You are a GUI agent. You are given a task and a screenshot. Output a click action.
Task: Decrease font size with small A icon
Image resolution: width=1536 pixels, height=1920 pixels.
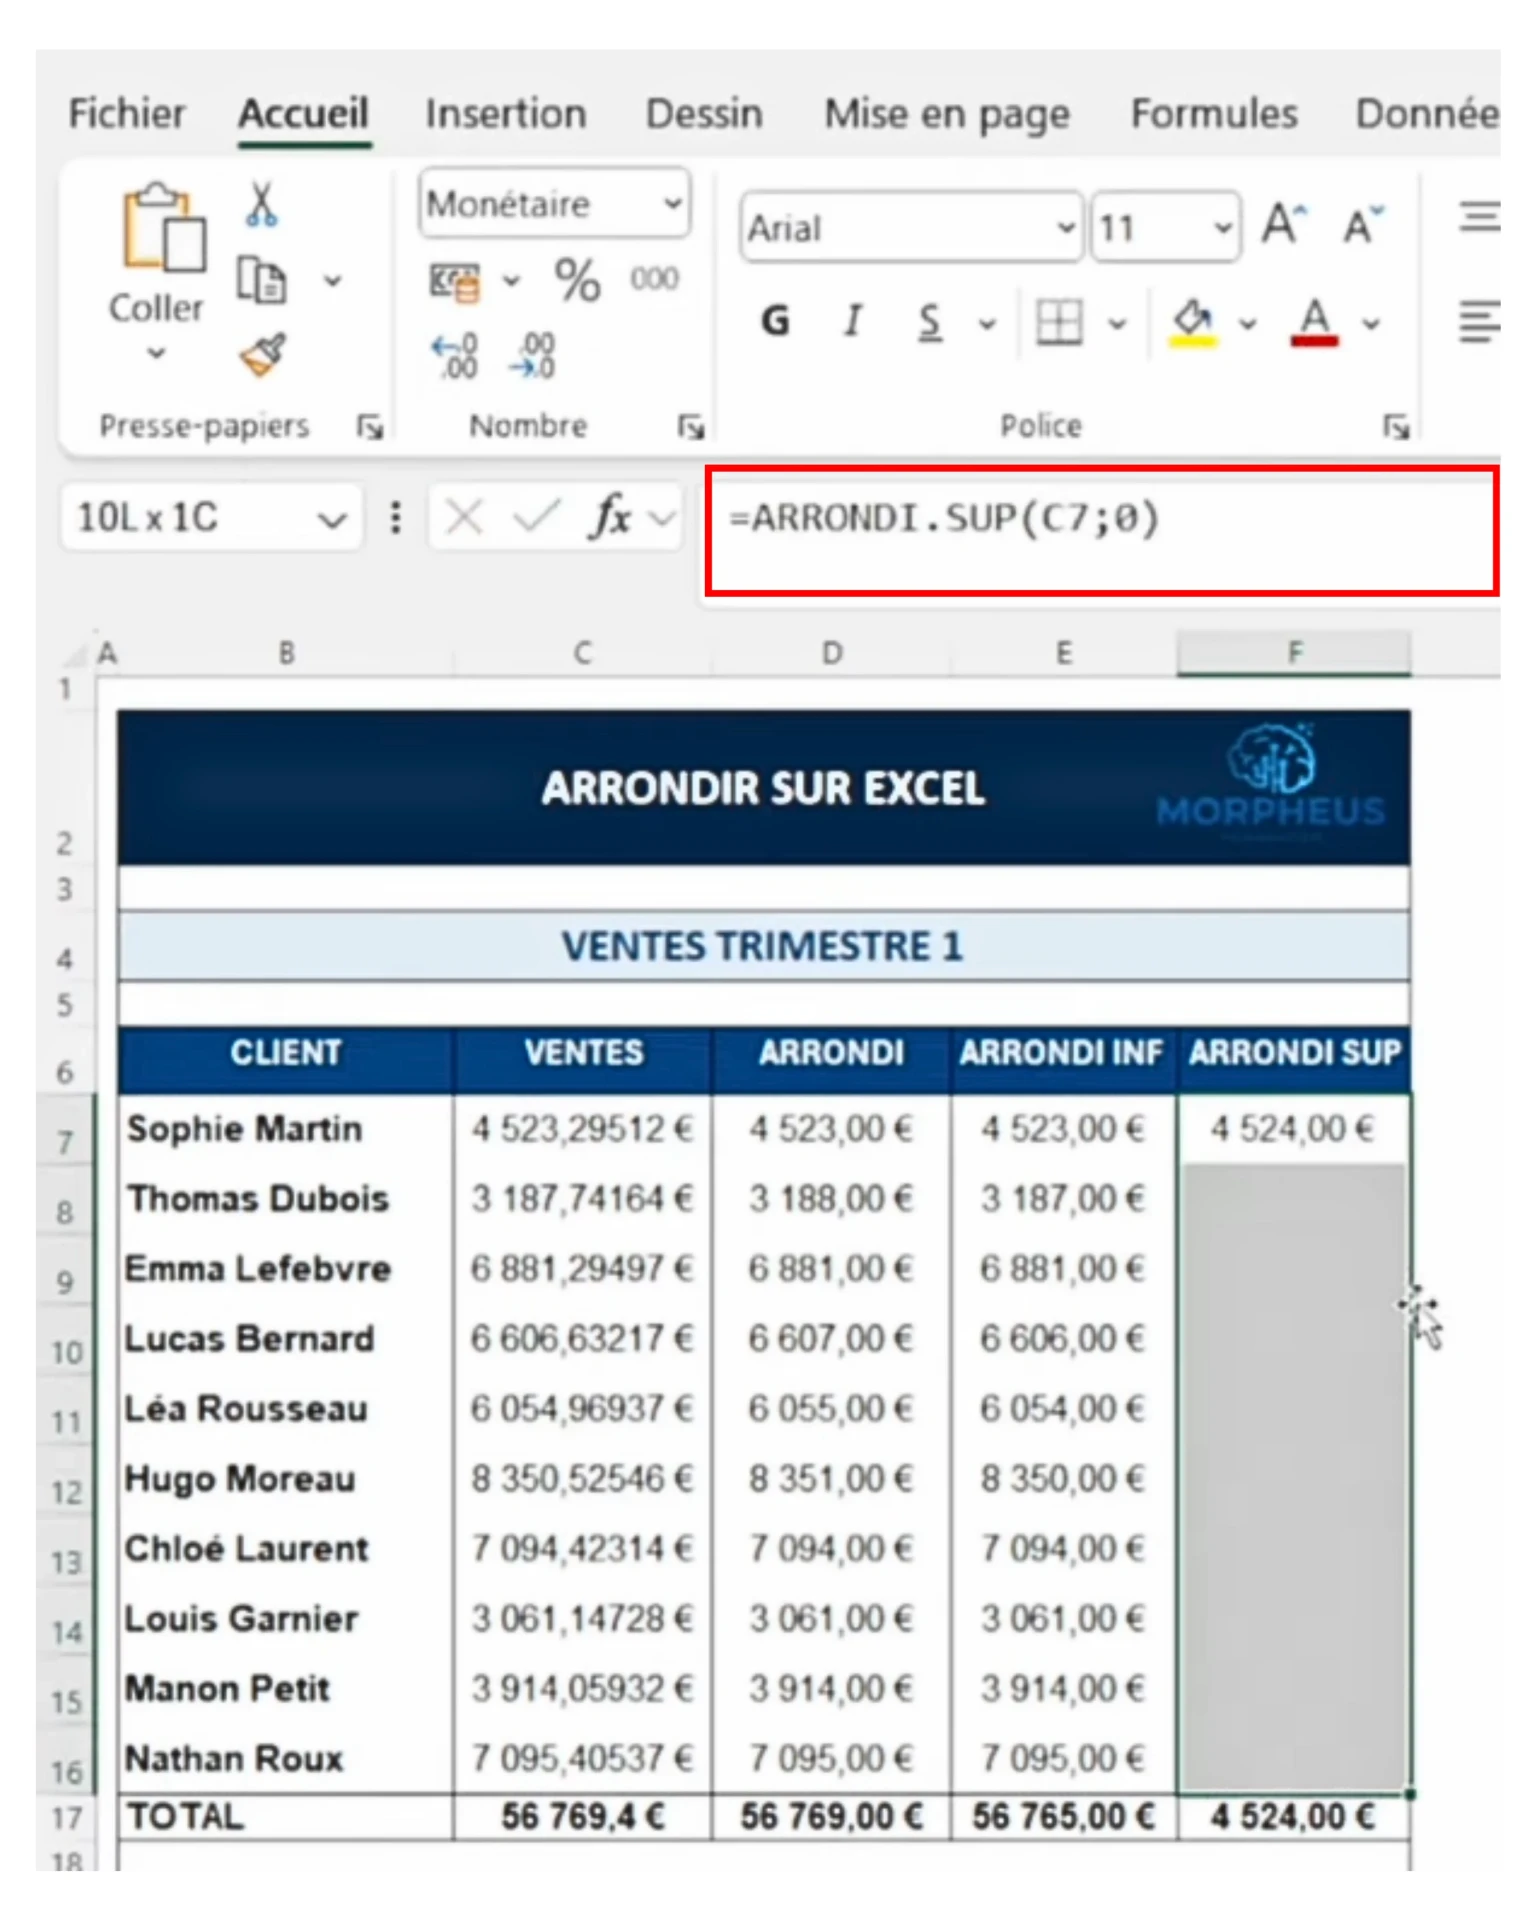point(1362,225)
